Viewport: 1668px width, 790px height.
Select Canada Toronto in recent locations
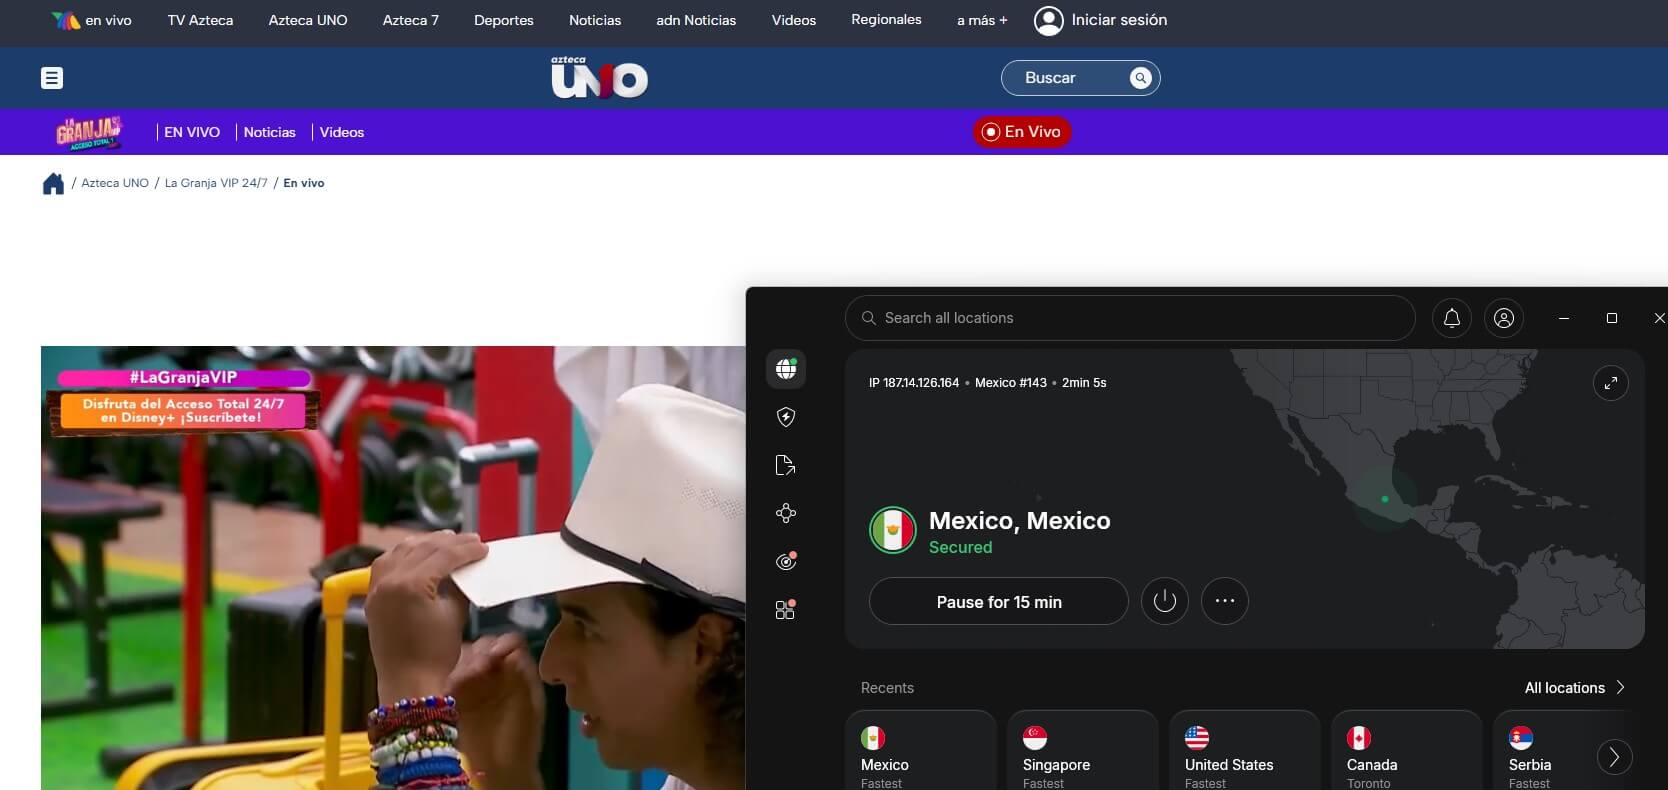click(1407, 751)
